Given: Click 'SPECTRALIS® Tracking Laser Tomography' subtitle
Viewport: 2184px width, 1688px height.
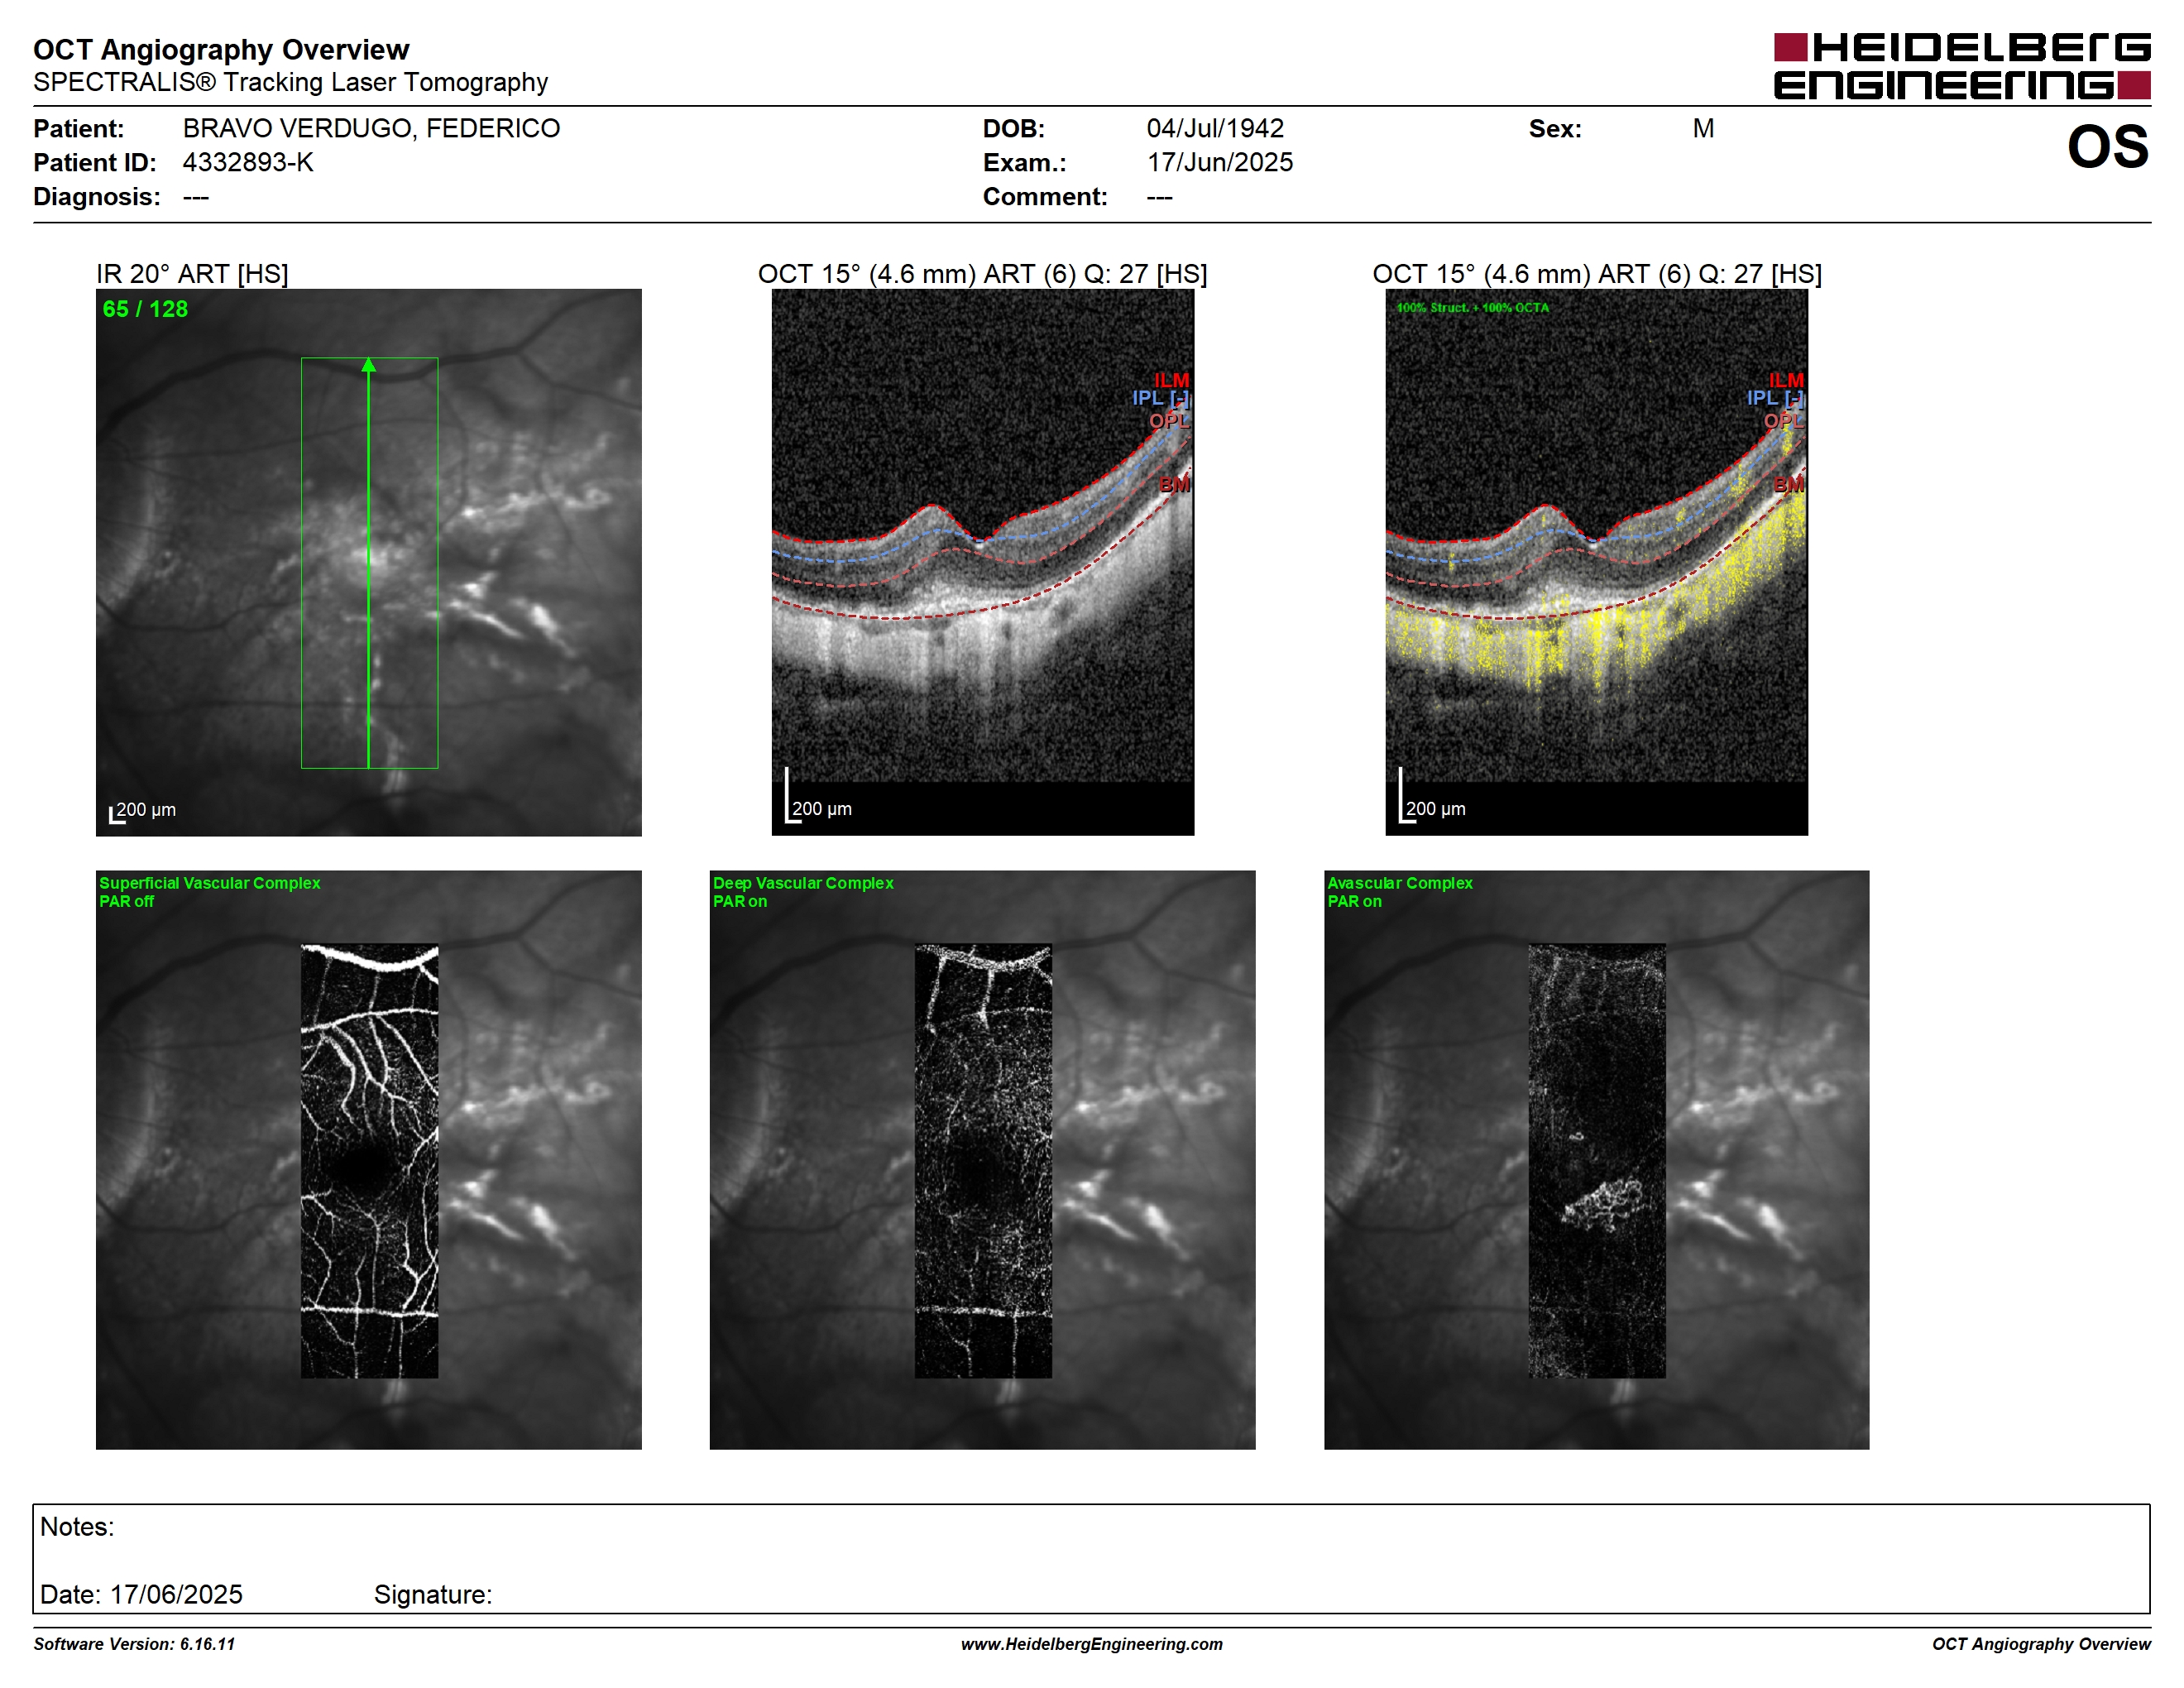Looking at the screenshot, I should point(290,82).
